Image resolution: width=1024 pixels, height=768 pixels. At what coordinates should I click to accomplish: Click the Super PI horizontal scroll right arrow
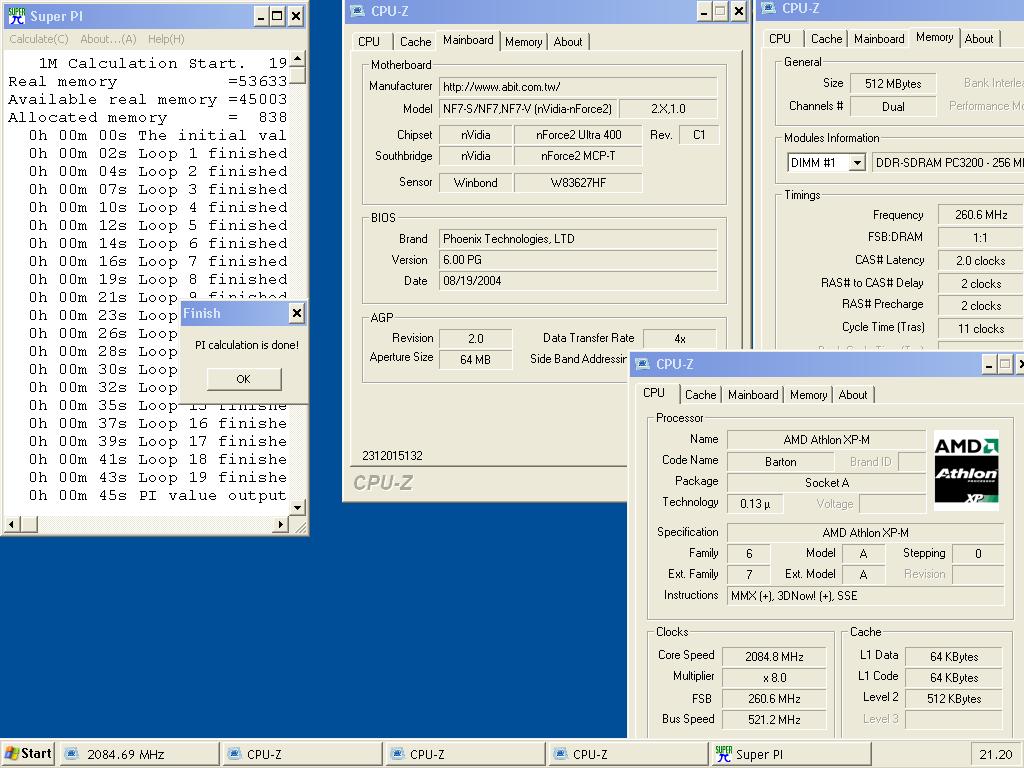(280, 524)
